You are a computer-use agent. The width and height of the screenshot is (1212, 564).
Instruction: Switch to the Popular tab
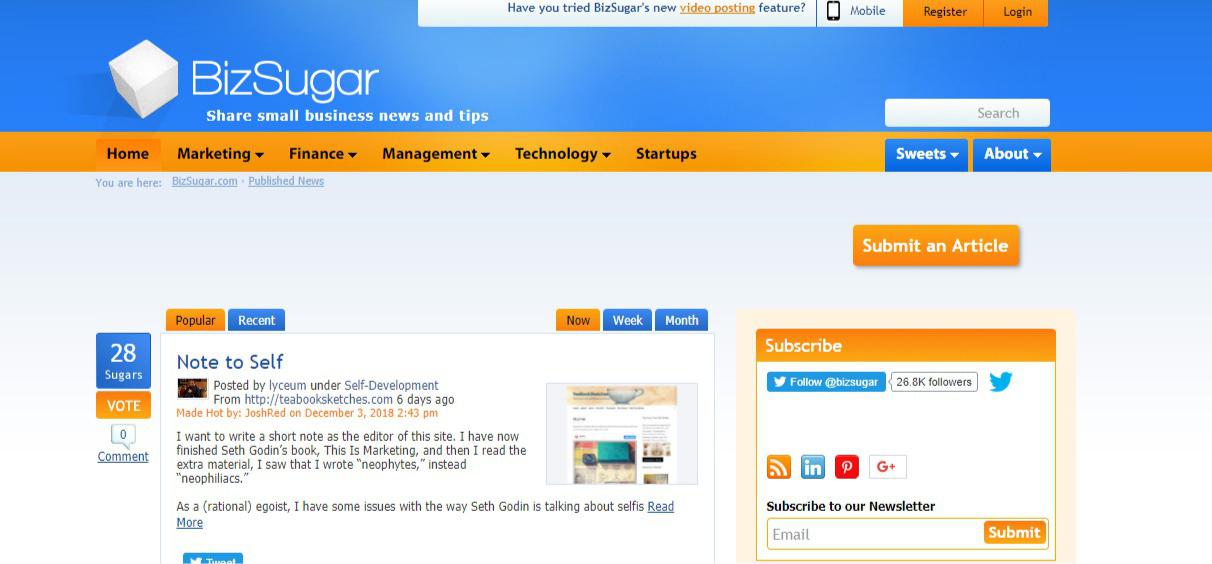(x=195, y=320)
